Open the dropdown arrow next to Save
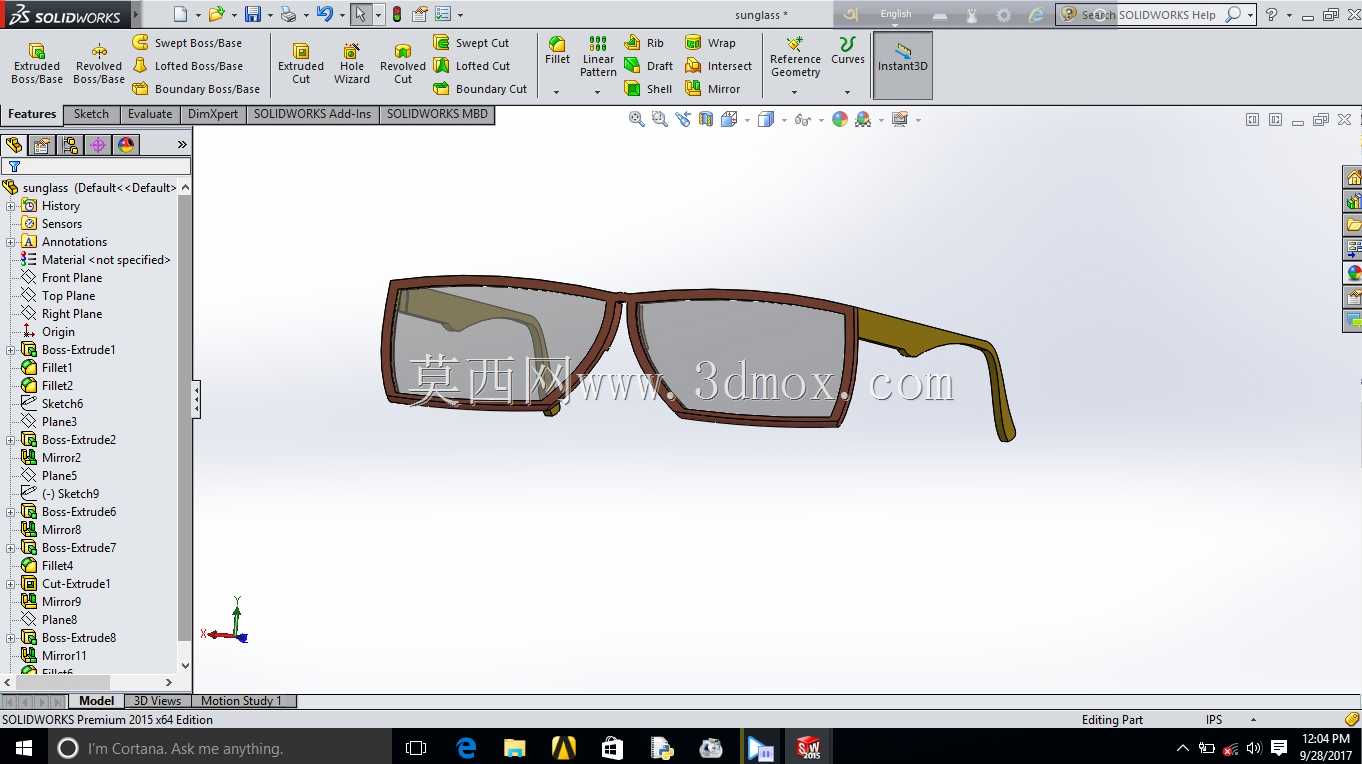 point(270,15)
